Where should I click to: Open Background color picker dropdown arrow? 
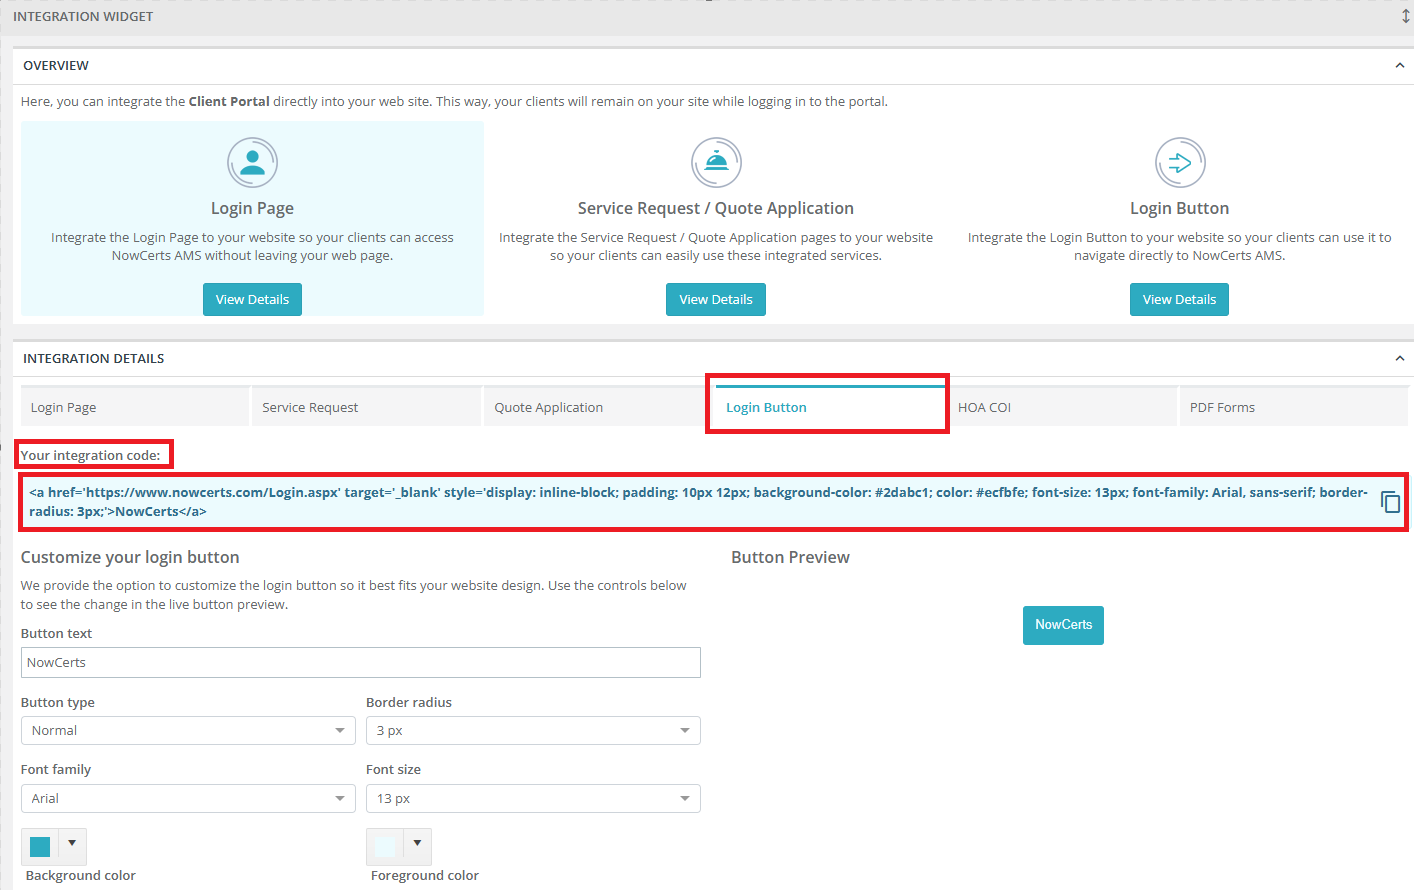point(72,844)
